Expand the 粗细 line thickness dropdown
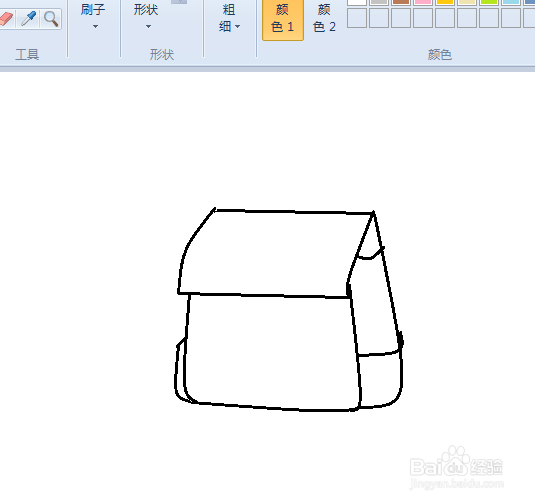535x503 pixels. pos(229,18)
